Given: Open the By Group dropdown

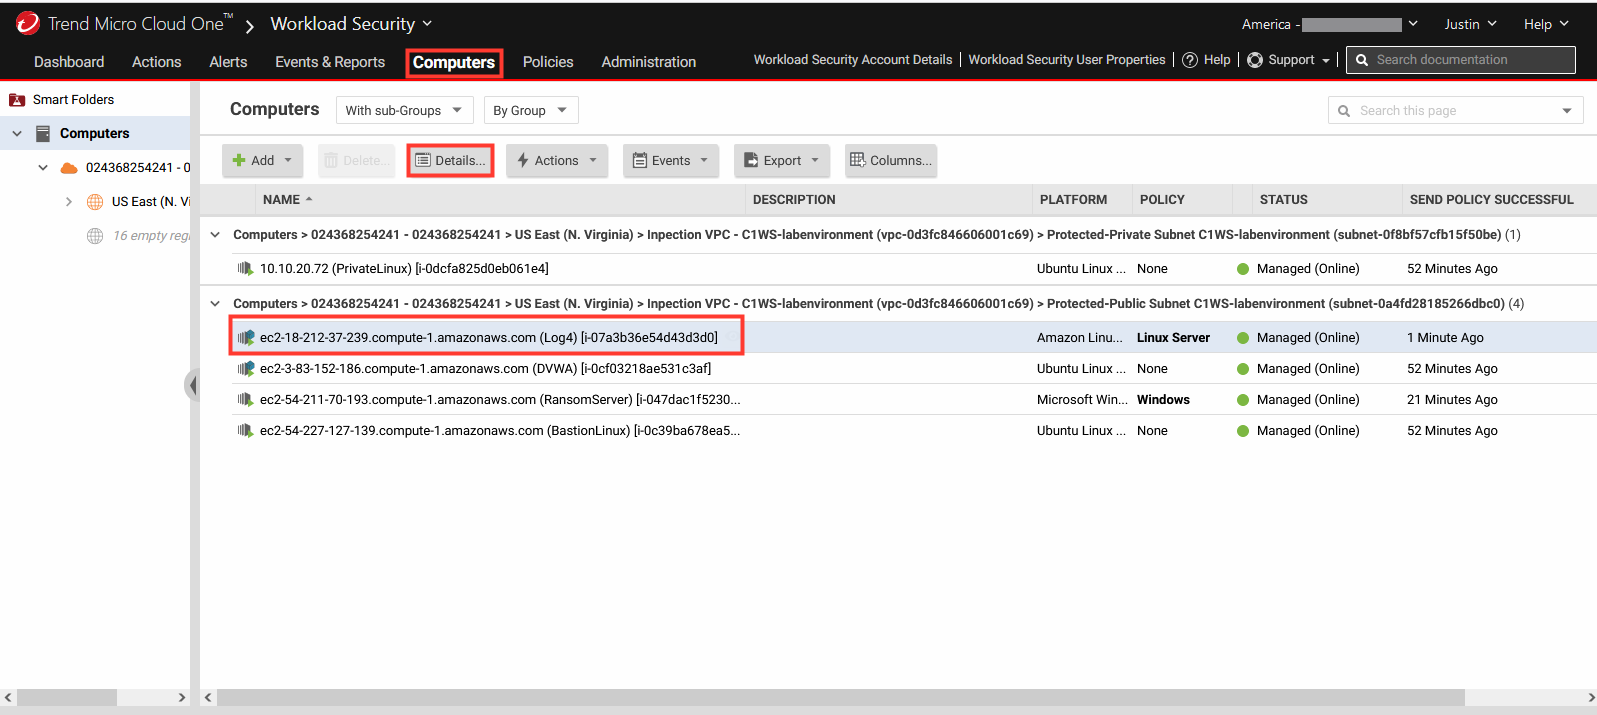Looking at the screenshot, I should [531, 110].
